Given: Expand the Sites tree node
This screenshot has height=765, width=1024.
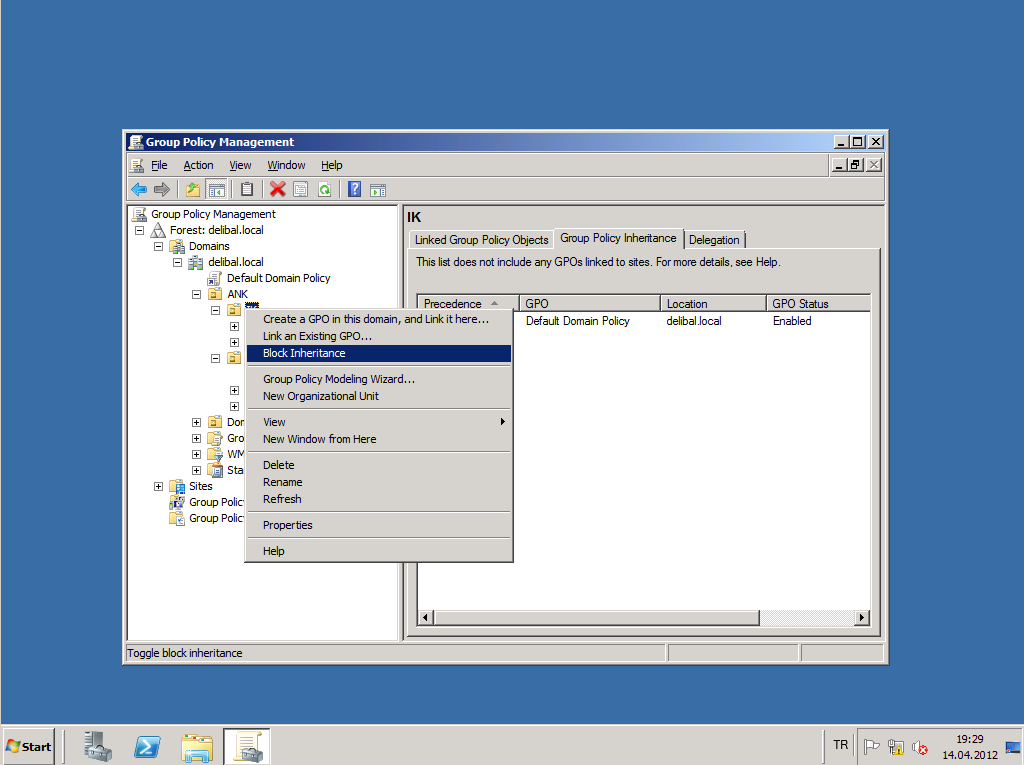Looking at the screenshot, I should 158,486.
